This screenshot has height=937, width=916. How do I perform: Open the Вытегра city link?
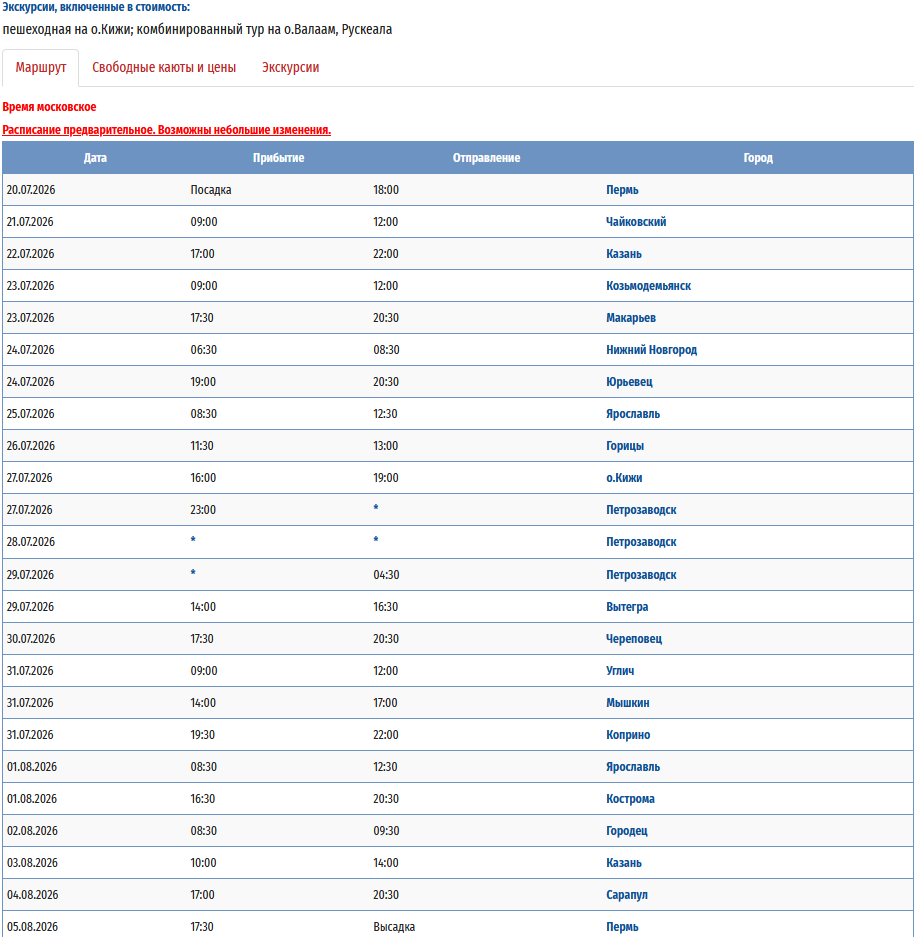pos(627,607)
